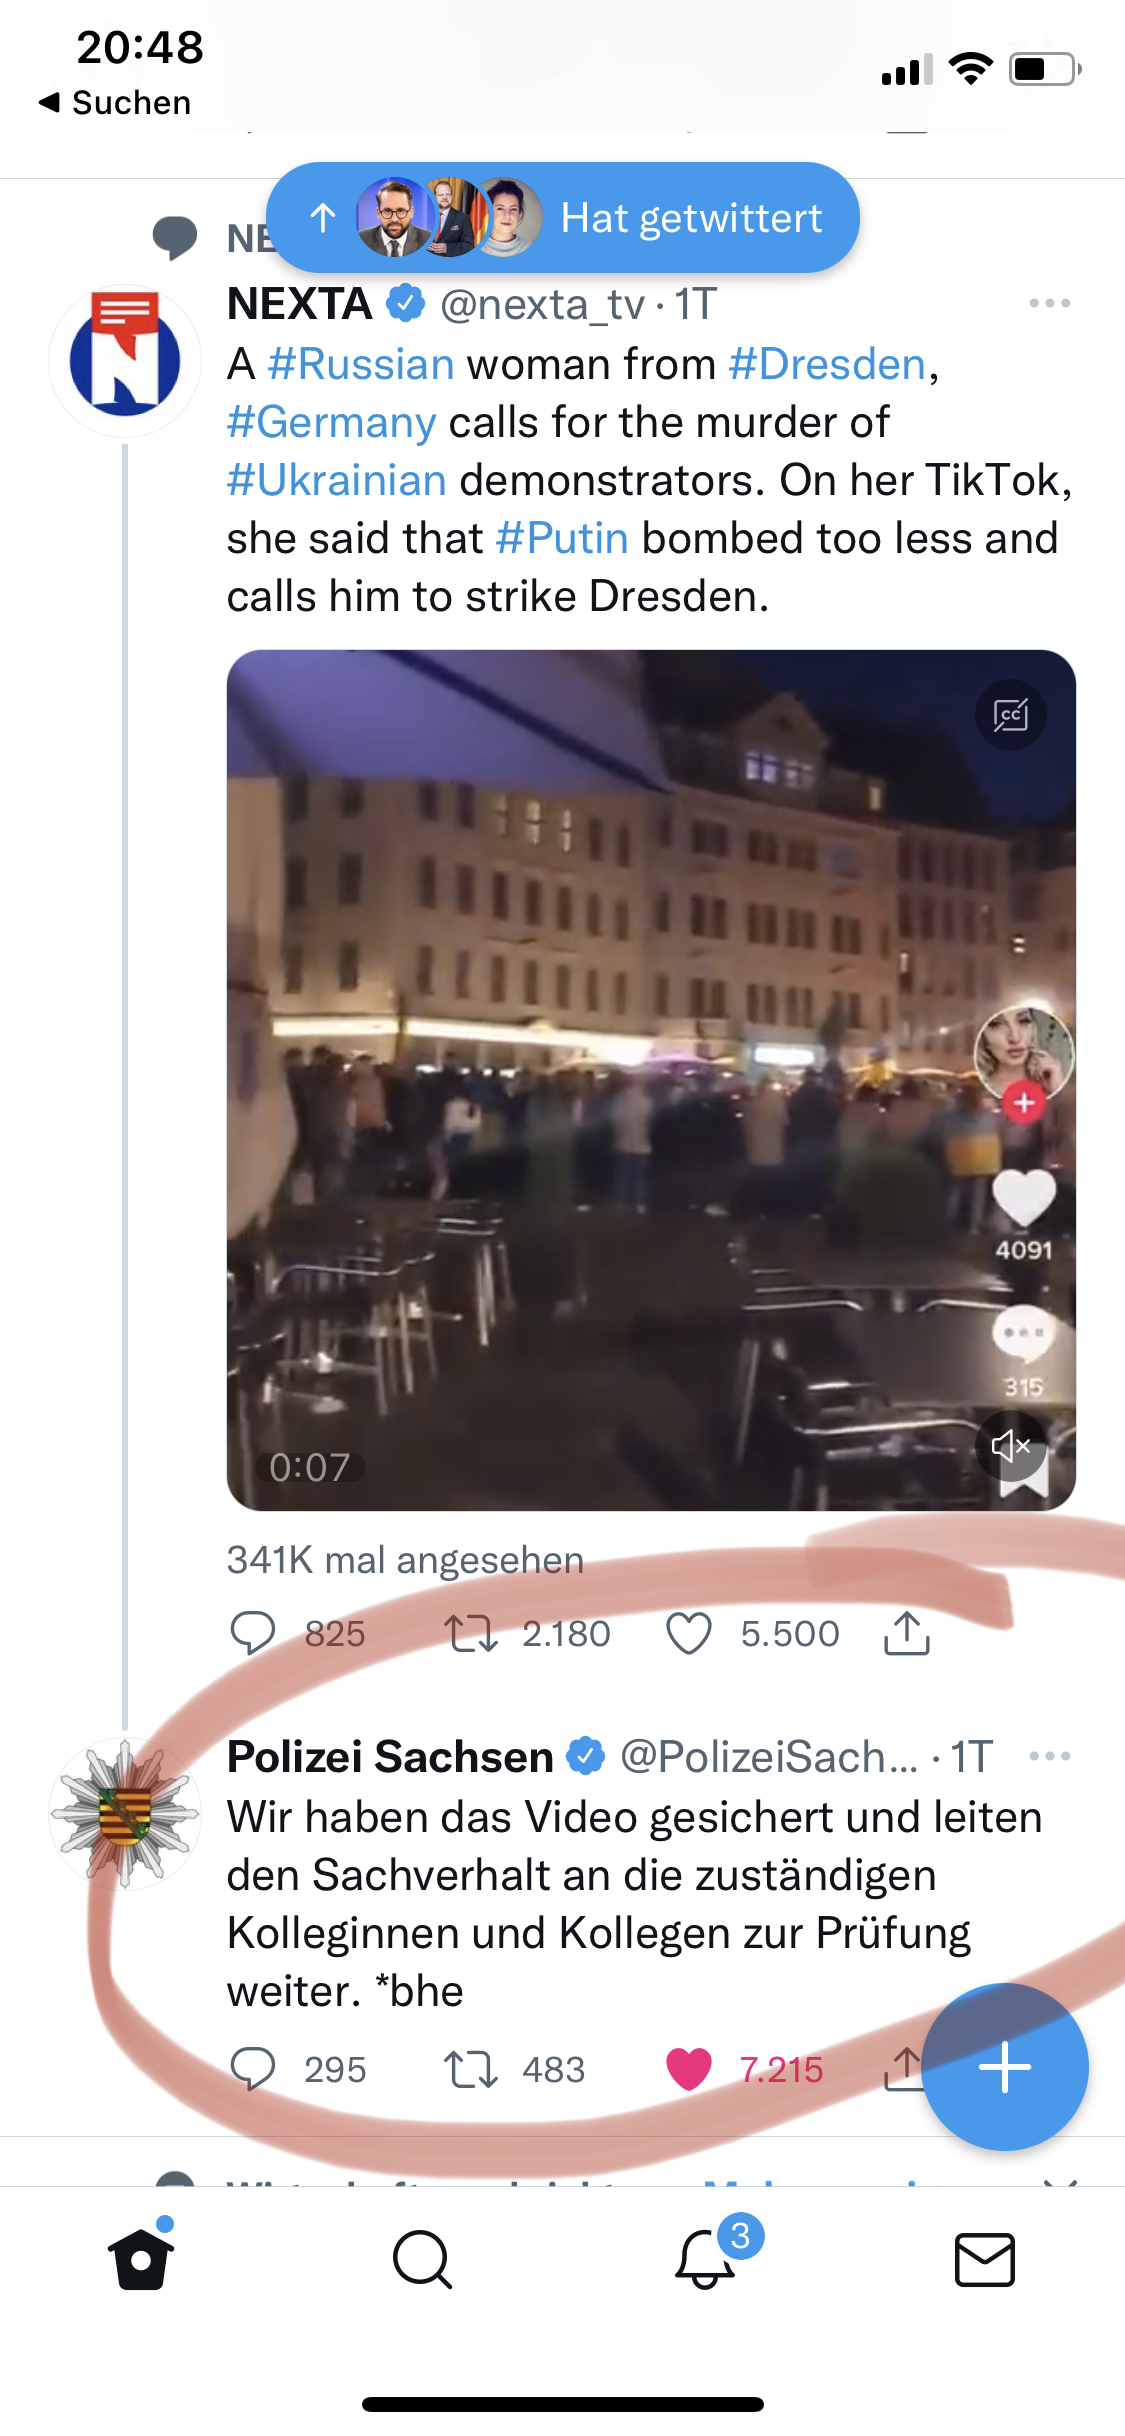
Task: Compose a new tweet
Action: tap(1004, 2067)
